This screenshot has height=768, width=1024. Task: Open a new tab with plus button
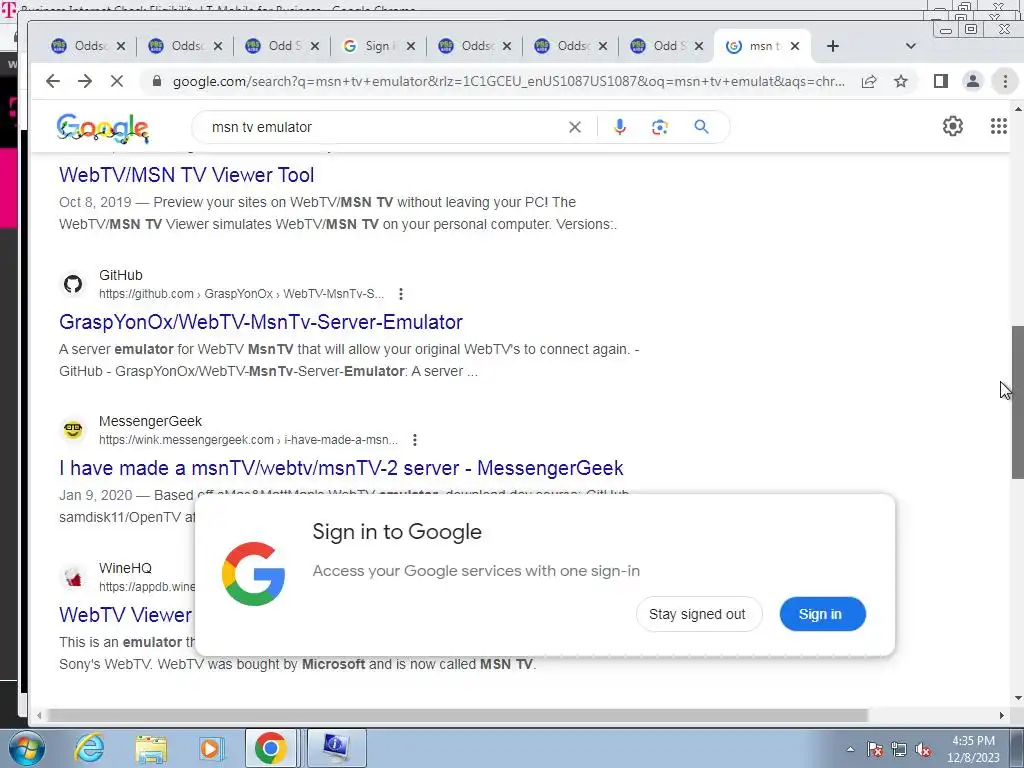coord(833,46)
